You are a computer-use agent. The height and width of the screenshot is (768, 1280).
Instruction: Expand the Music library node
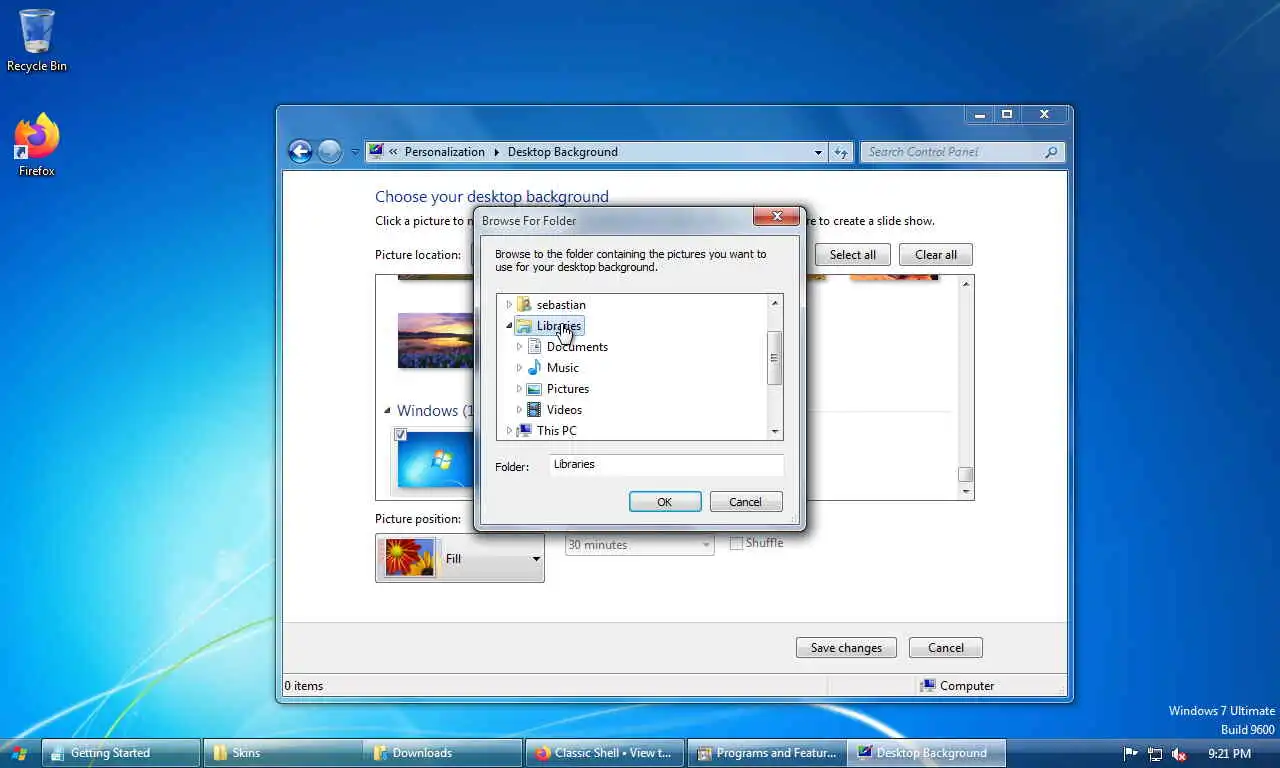click(519, 367)
